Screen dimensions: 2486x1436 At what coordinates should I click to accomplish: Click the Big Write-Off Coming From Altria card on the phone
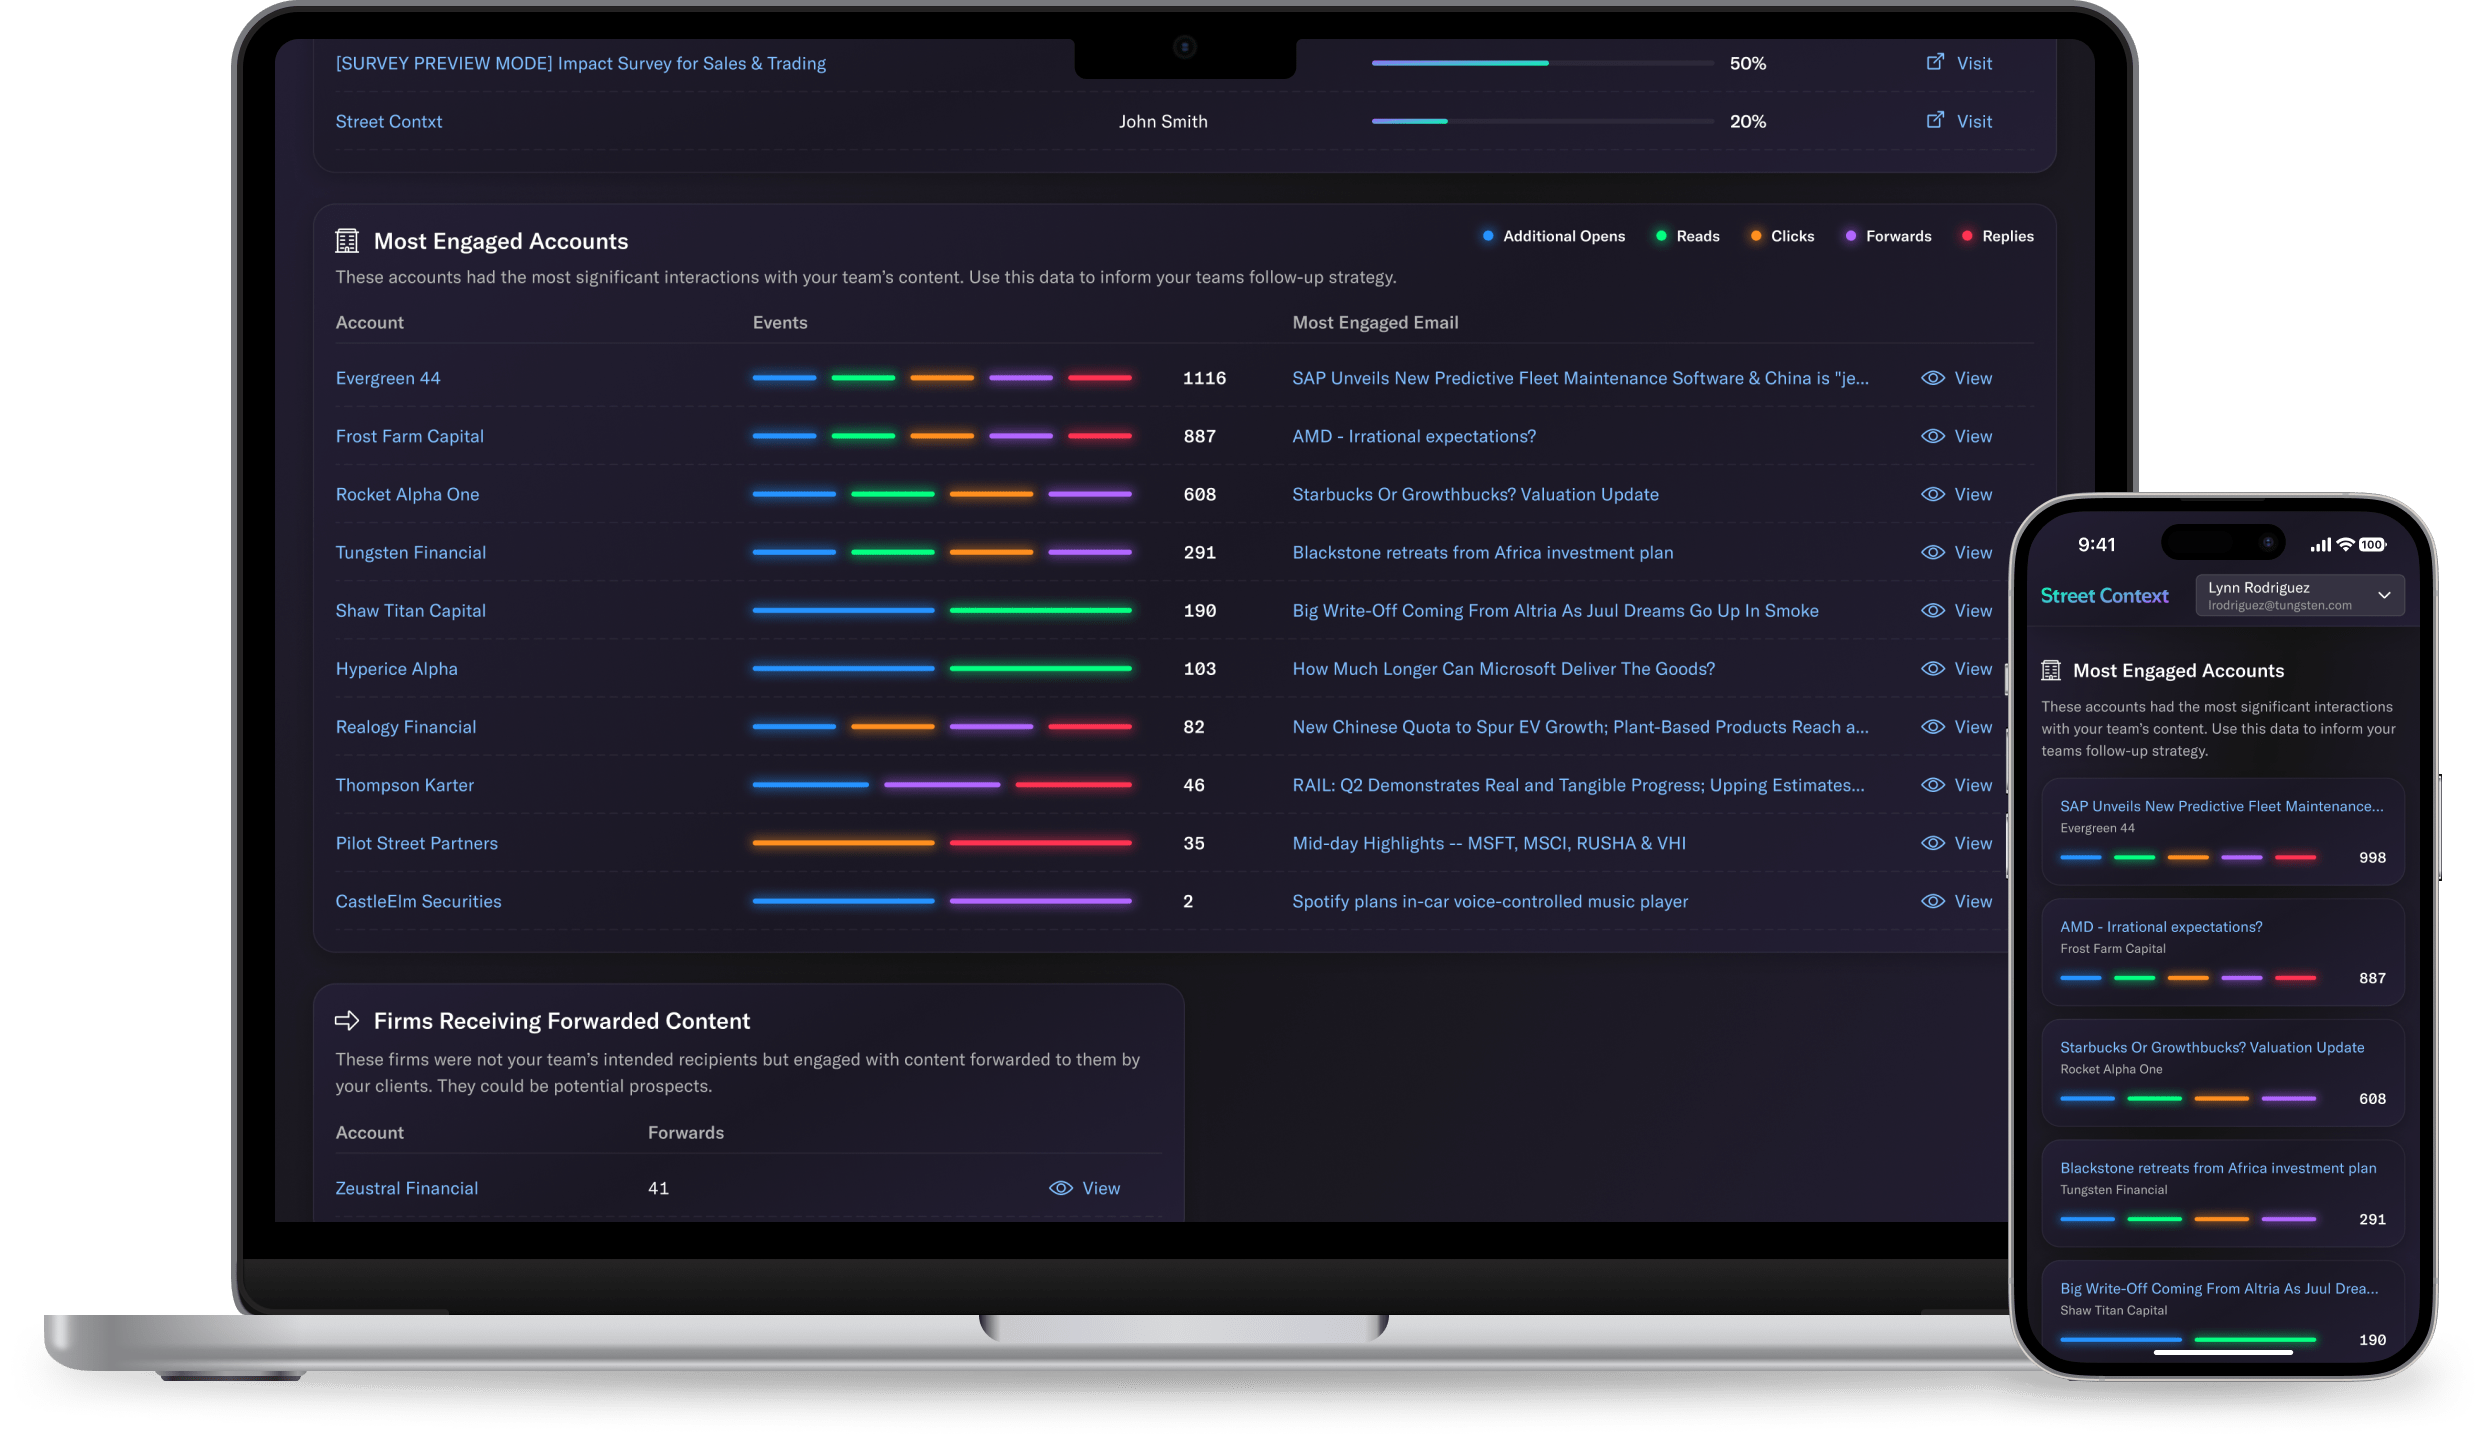pyautogui.click(x=2222, y=1310)
